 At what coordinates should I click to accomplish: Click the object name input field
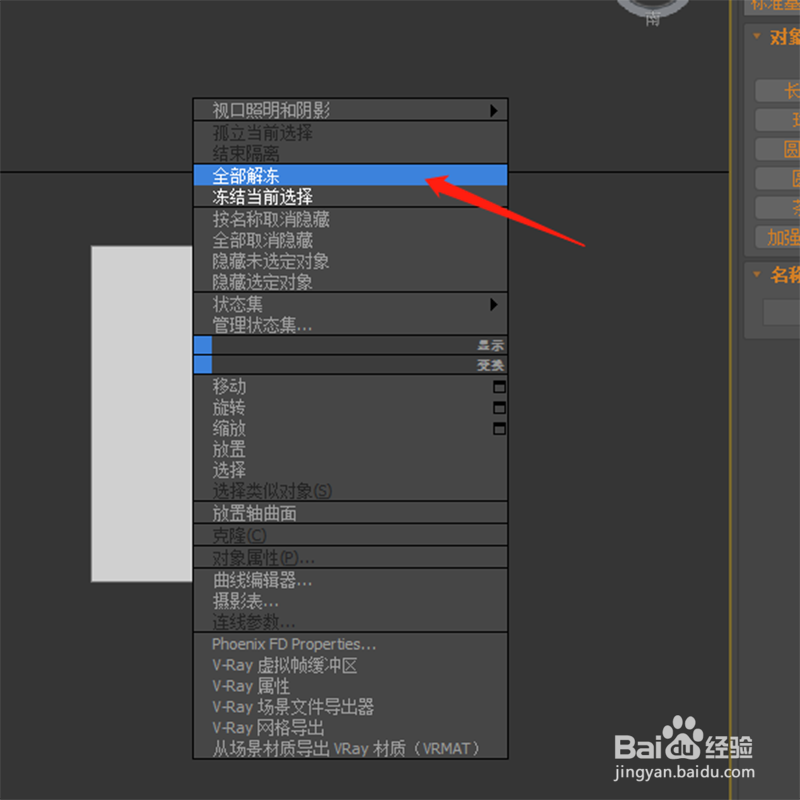pos(782,312)
